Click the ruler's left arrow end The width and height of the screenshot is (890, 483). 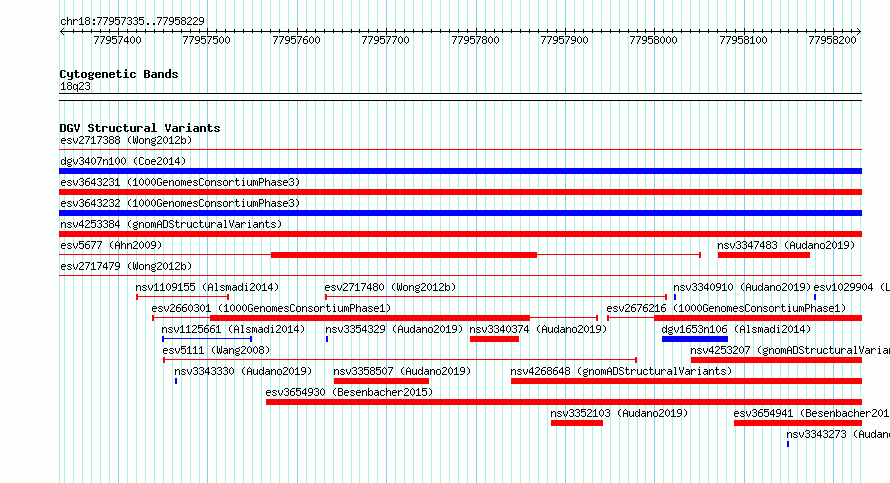coord(62,31)
